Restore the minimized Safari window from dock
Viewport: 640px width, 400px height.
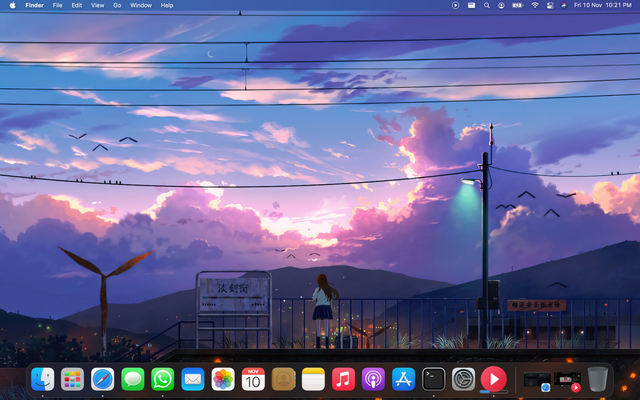pos(537,381)
